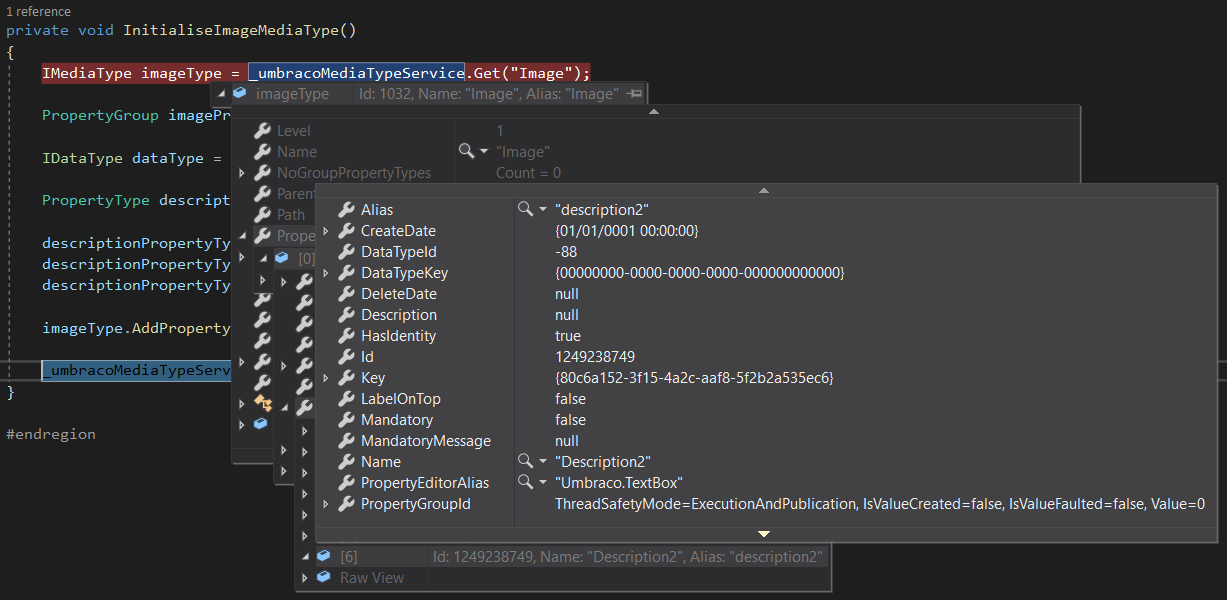Open the magnifier visualizer for "Image" Name
The image size is (1227, 600).
click(466, 152)
